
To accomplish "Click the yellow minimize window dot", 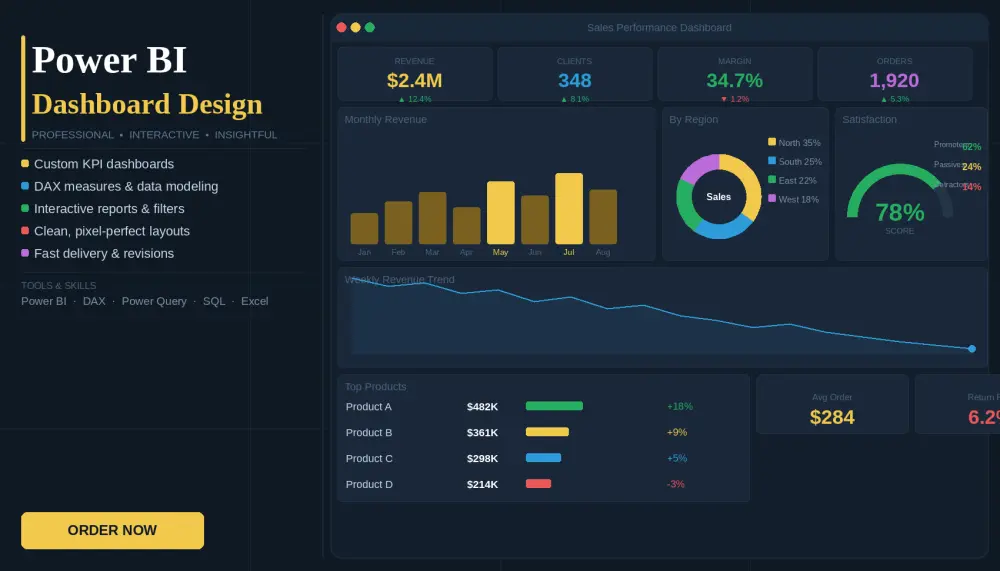I will point(355,27).
